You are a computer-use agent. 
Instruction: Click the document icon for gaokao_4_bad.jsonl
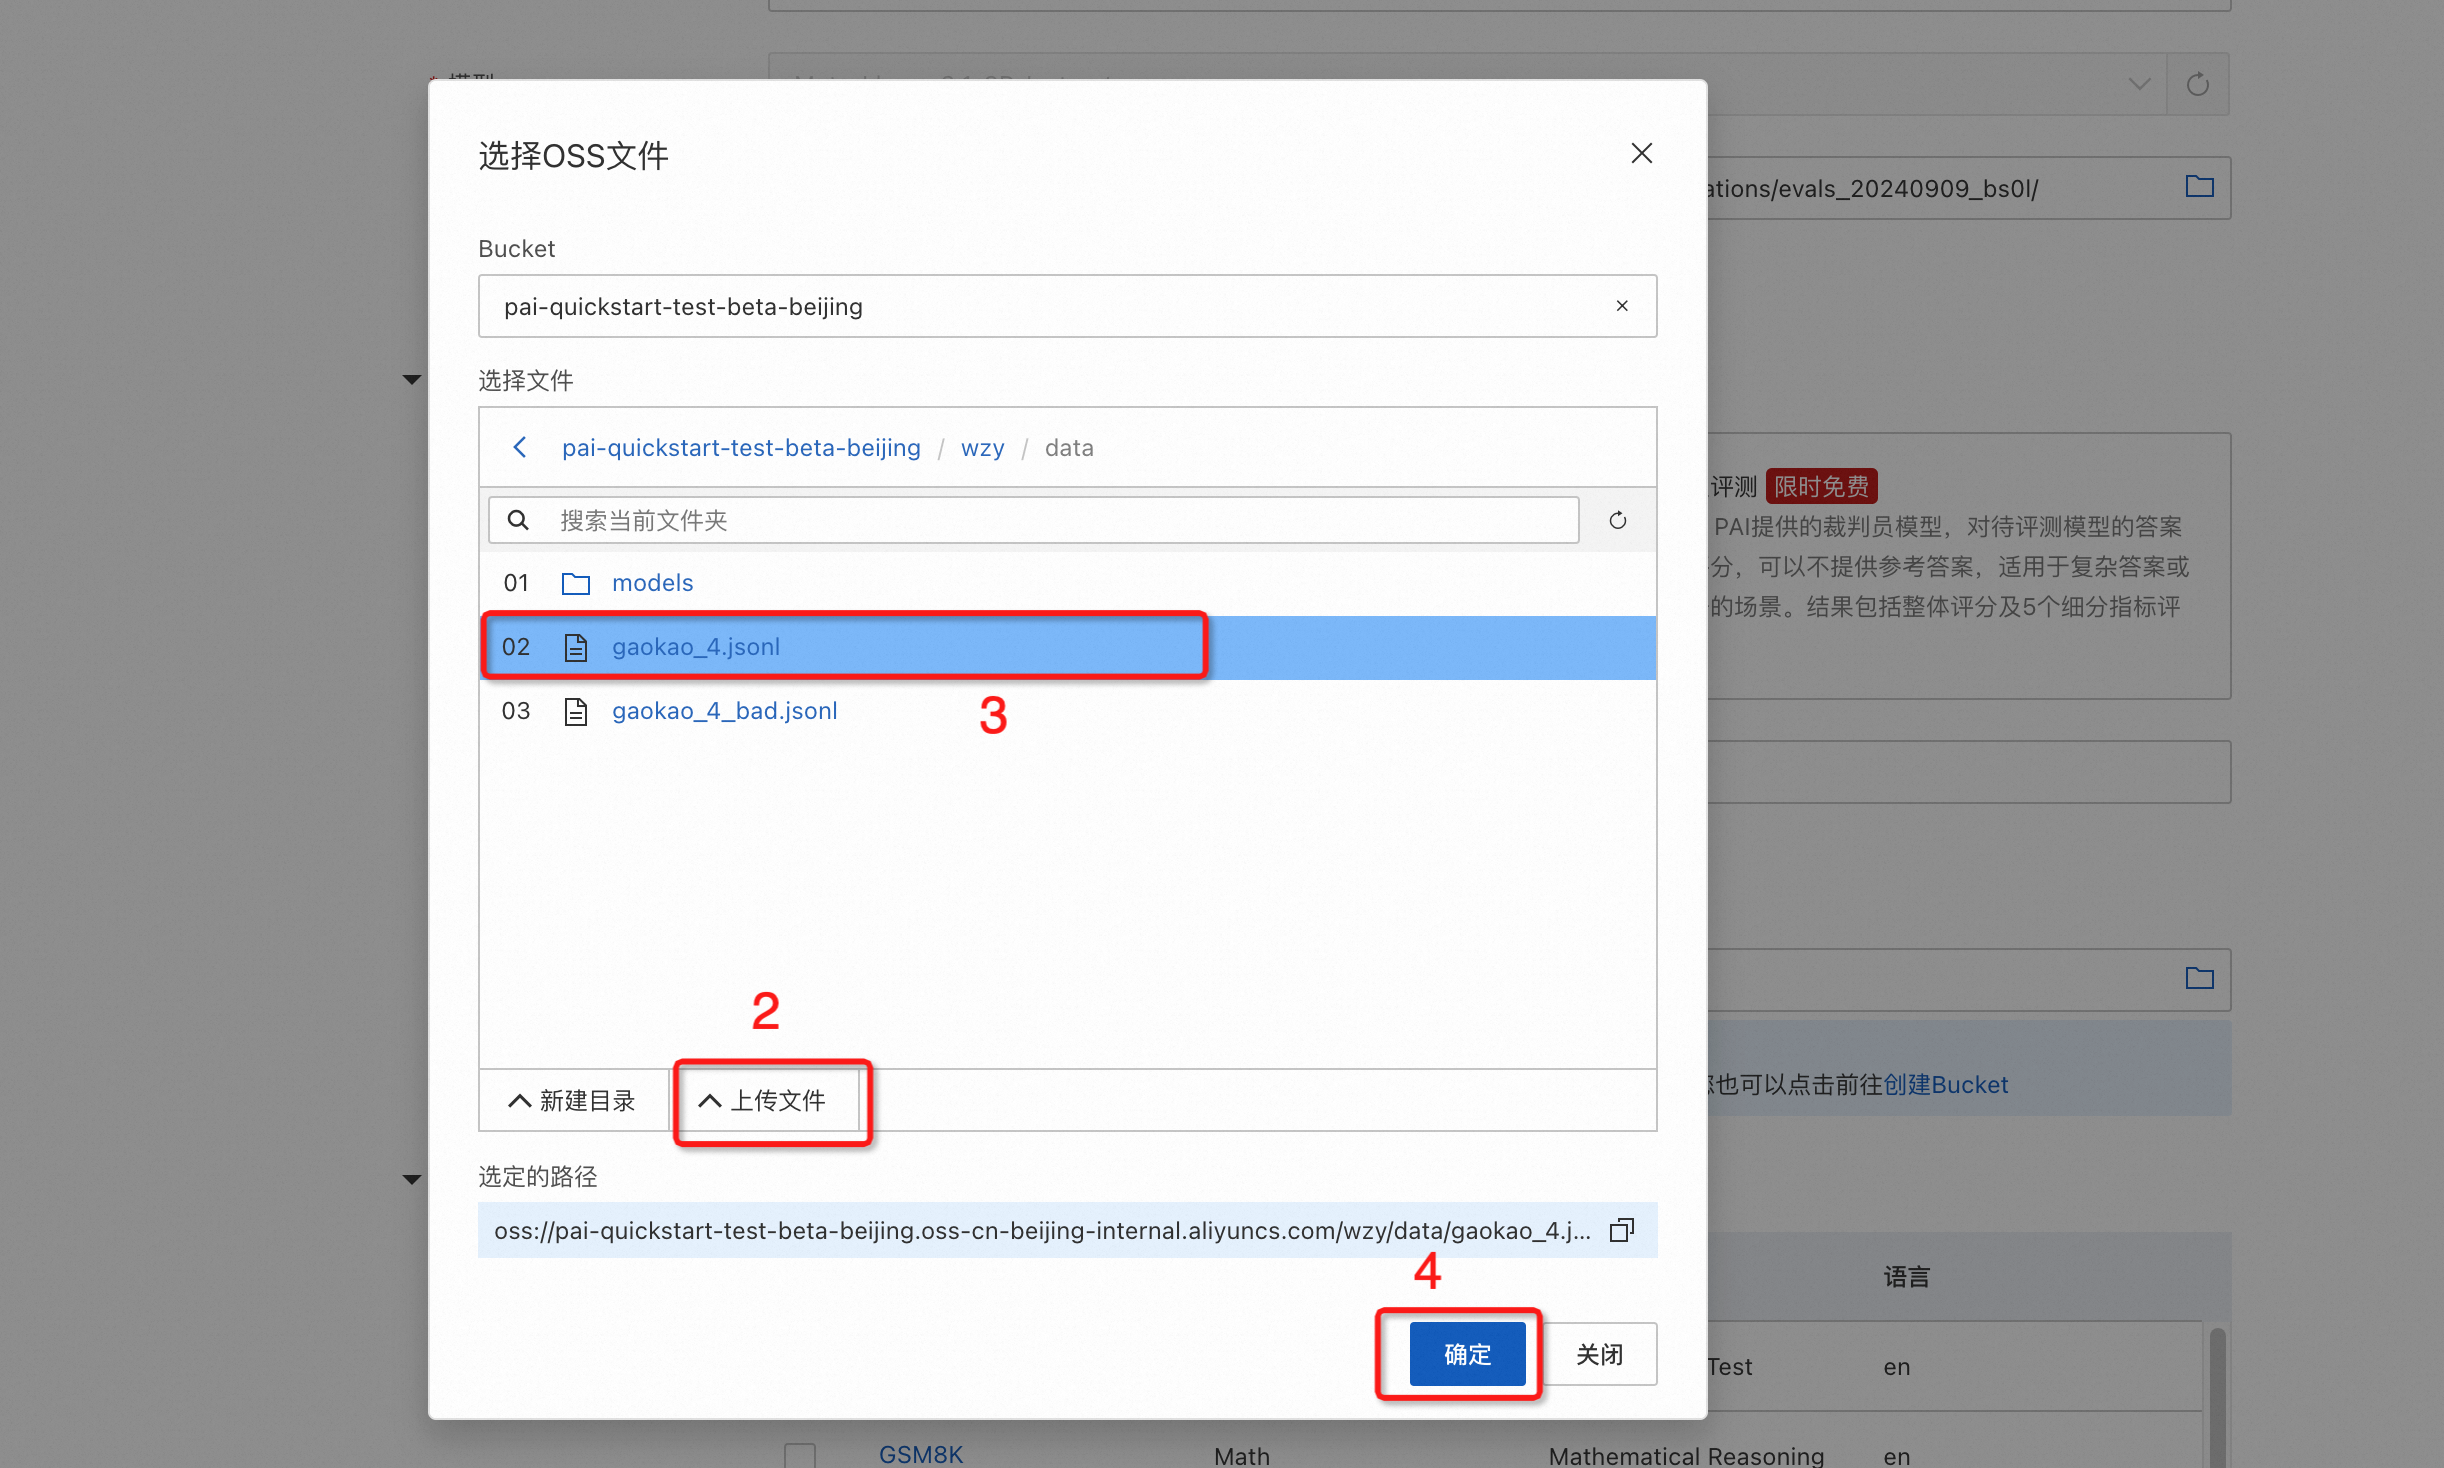point(576,710)
